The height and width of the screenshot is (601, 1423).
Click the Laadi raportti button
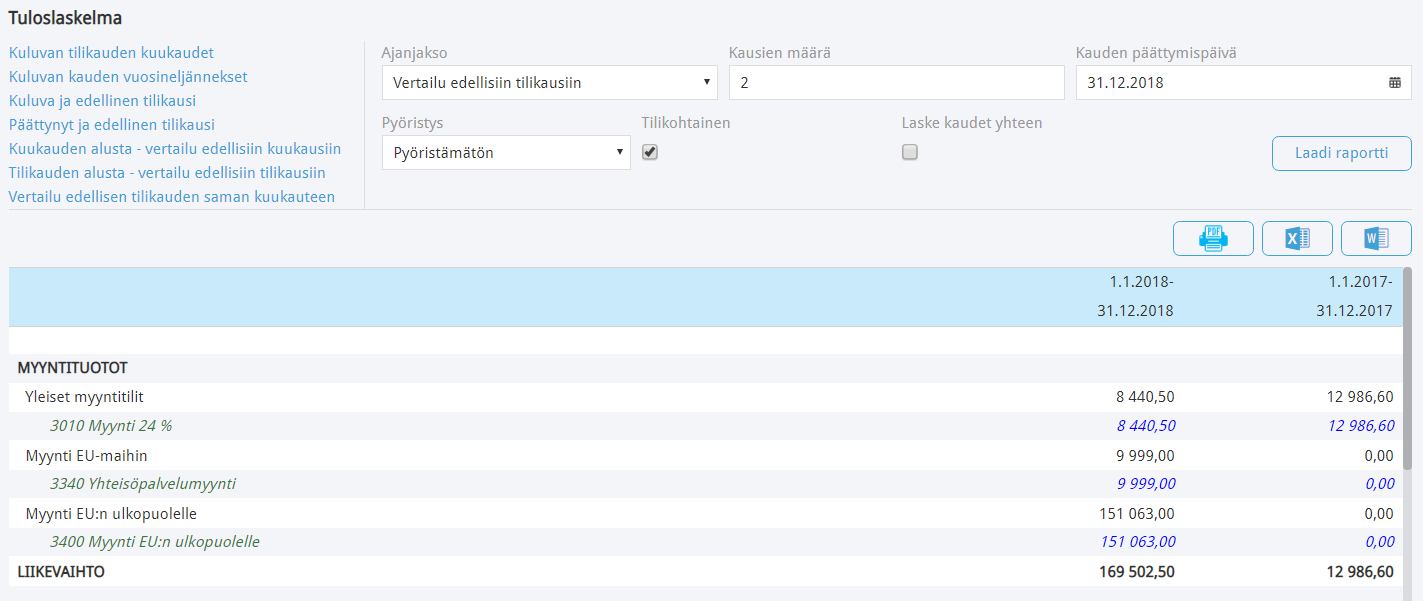(1342, 153)
